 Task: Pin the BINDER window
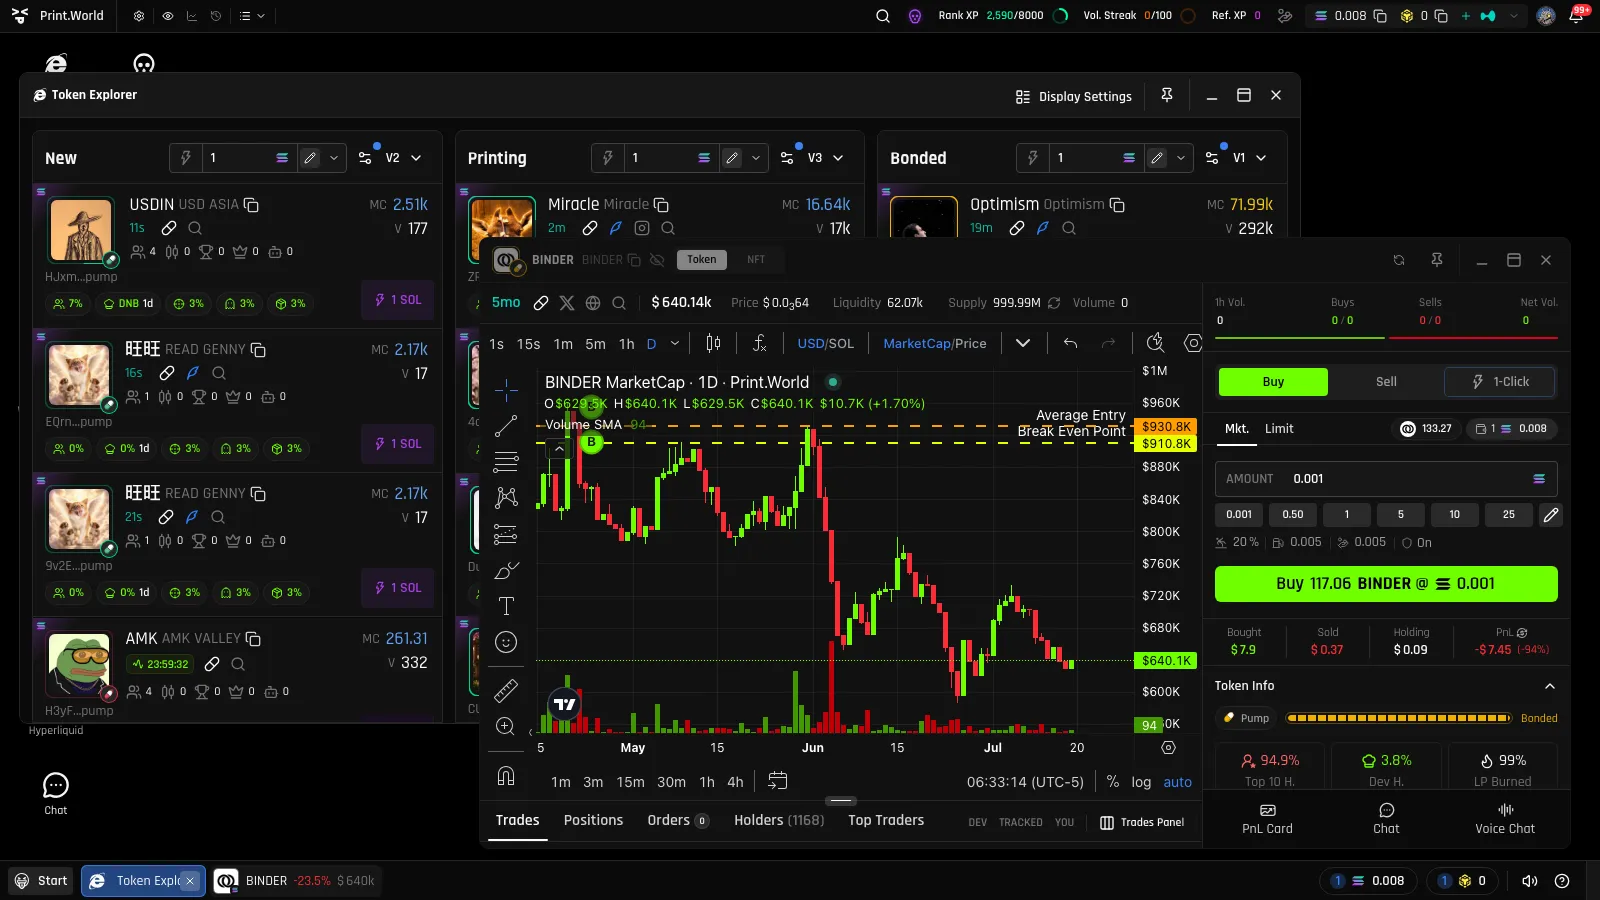pos(1437,260)
